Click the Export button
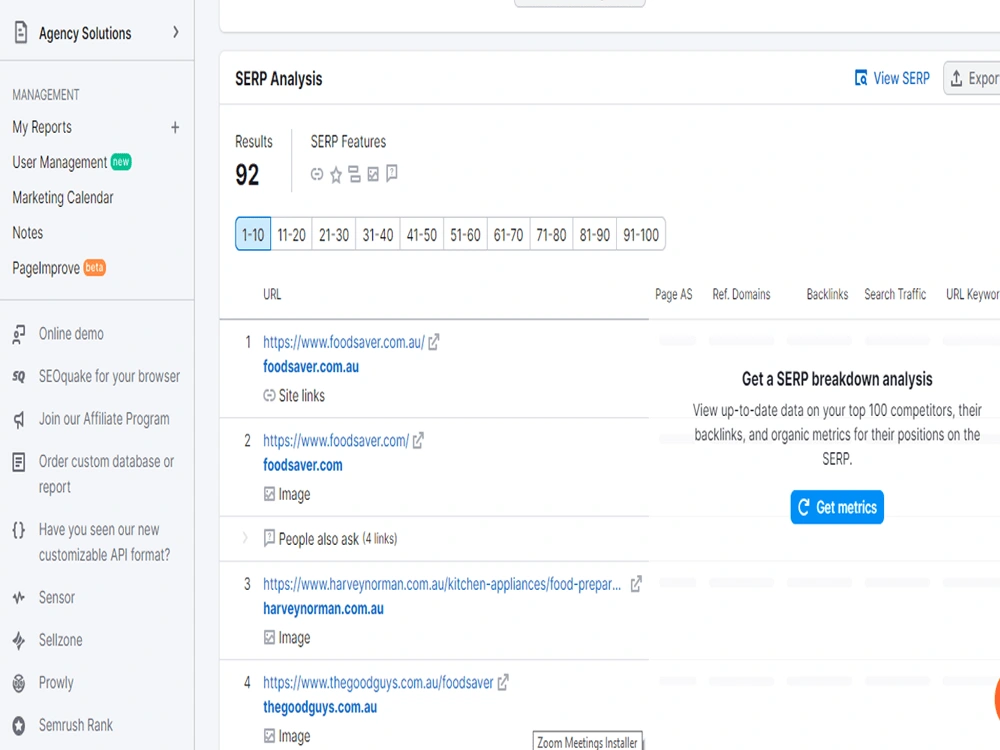Screen dimensions: 1000x750 tap(972, 78)
